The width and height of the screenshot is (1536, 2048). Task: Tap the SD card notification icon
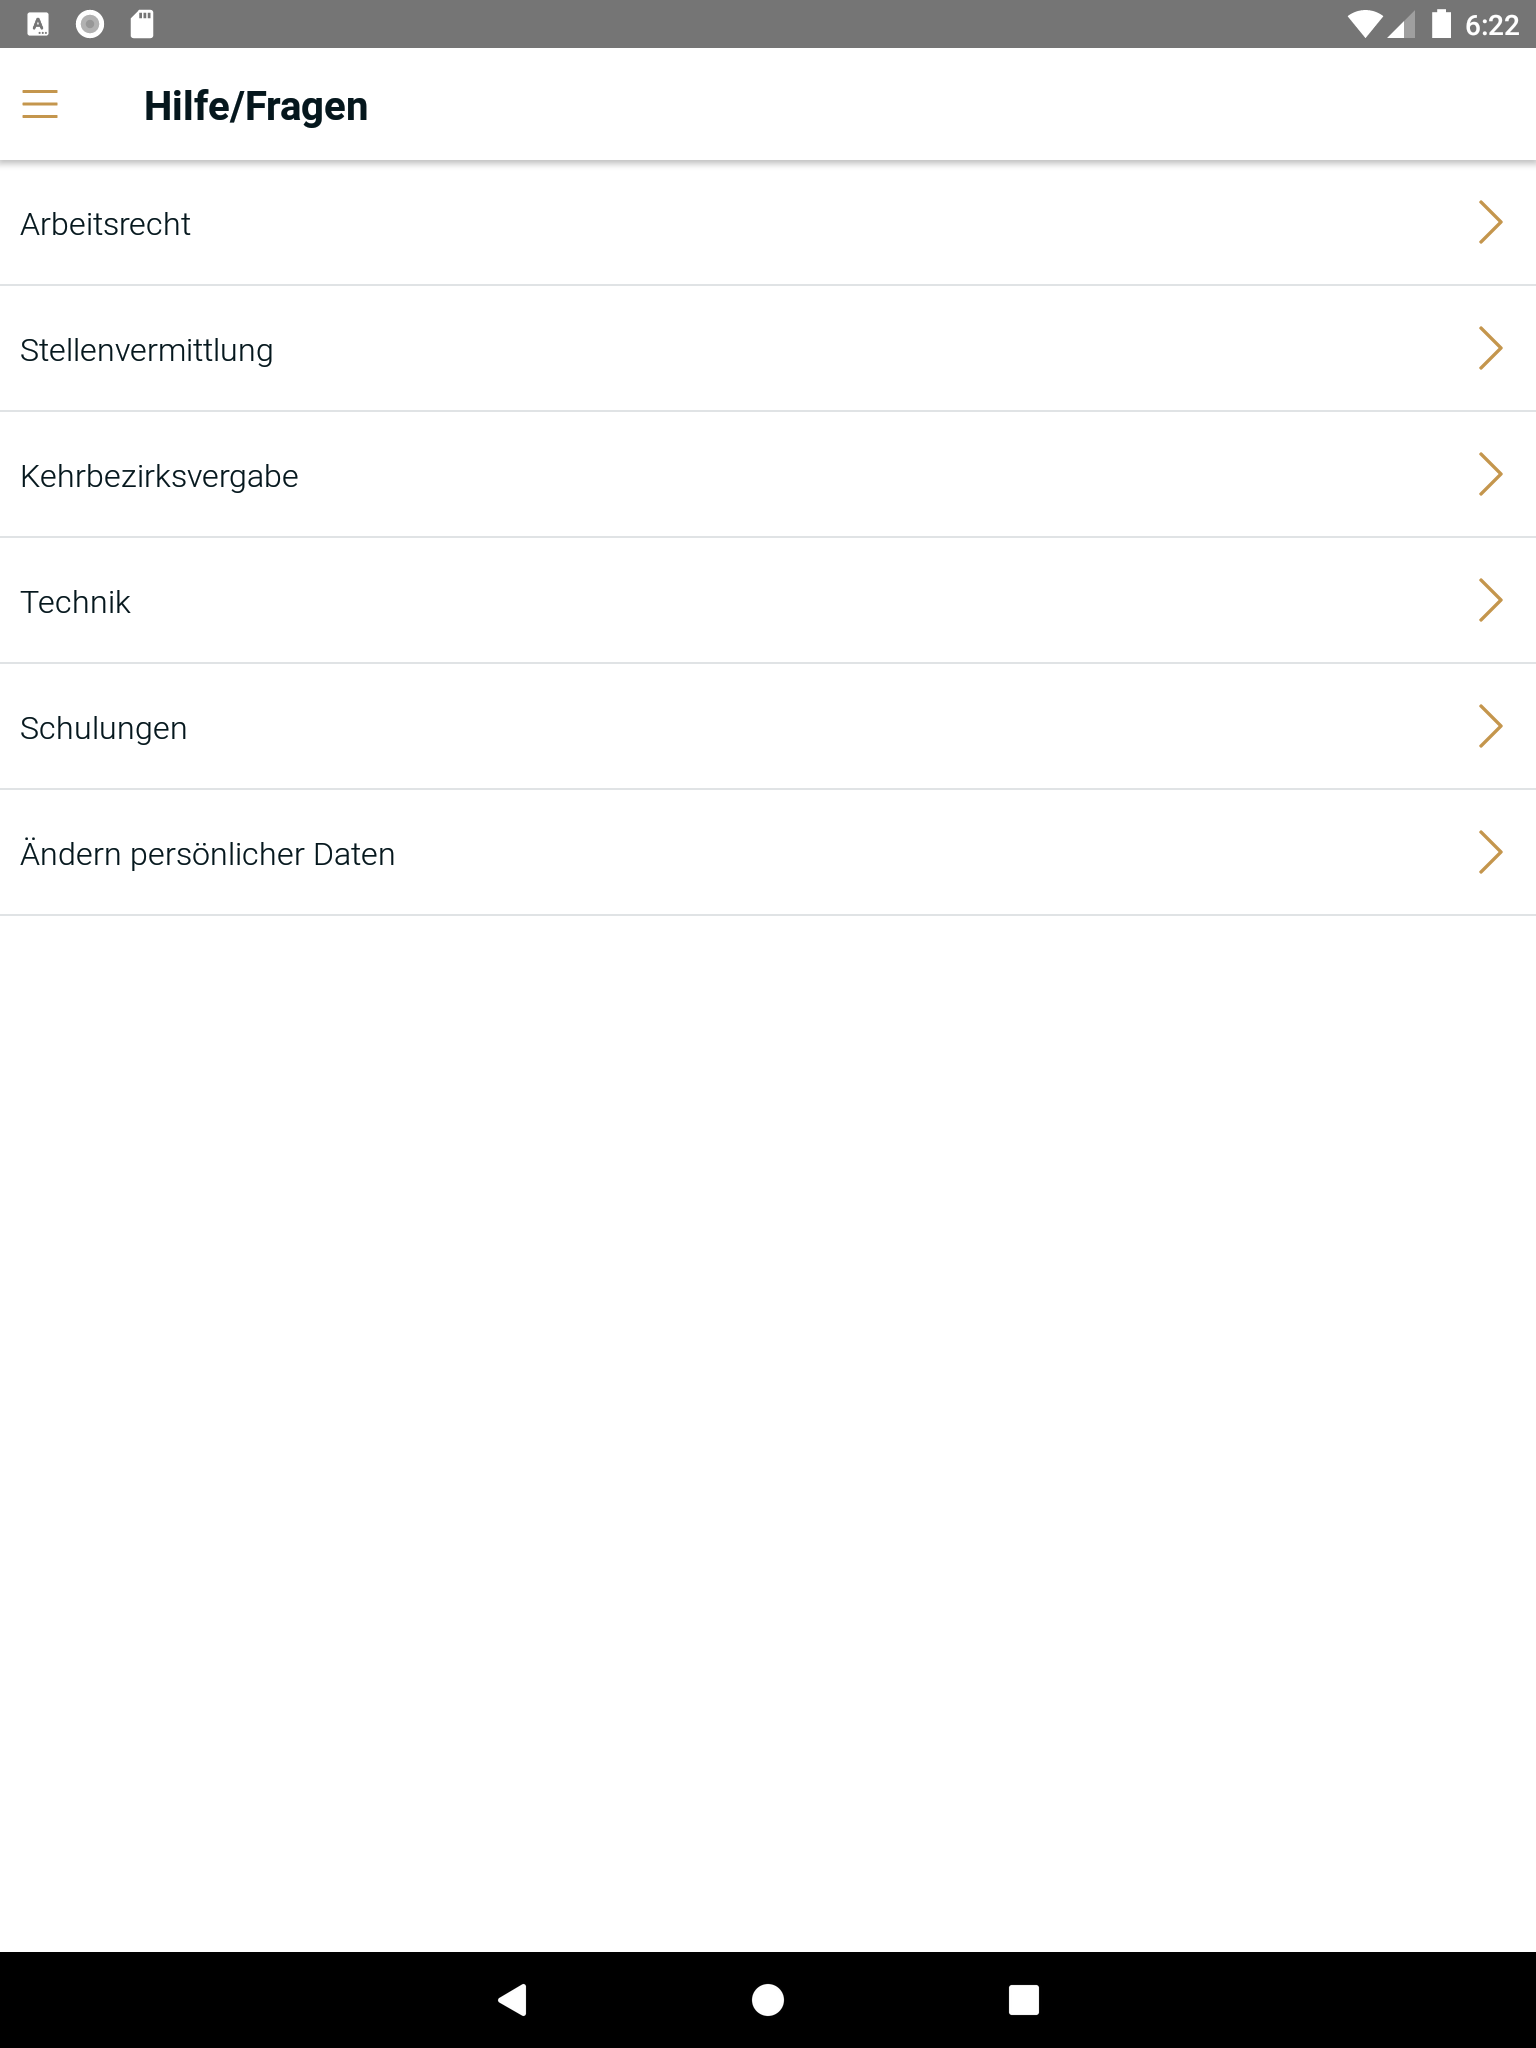[x=142, y=24]
